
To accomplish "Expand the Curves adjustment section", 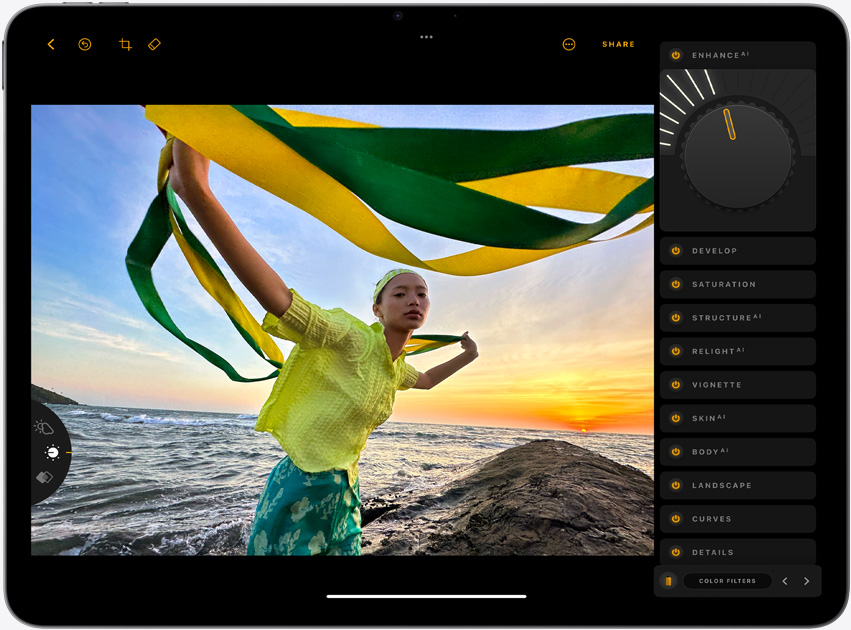I will (737, 518).
